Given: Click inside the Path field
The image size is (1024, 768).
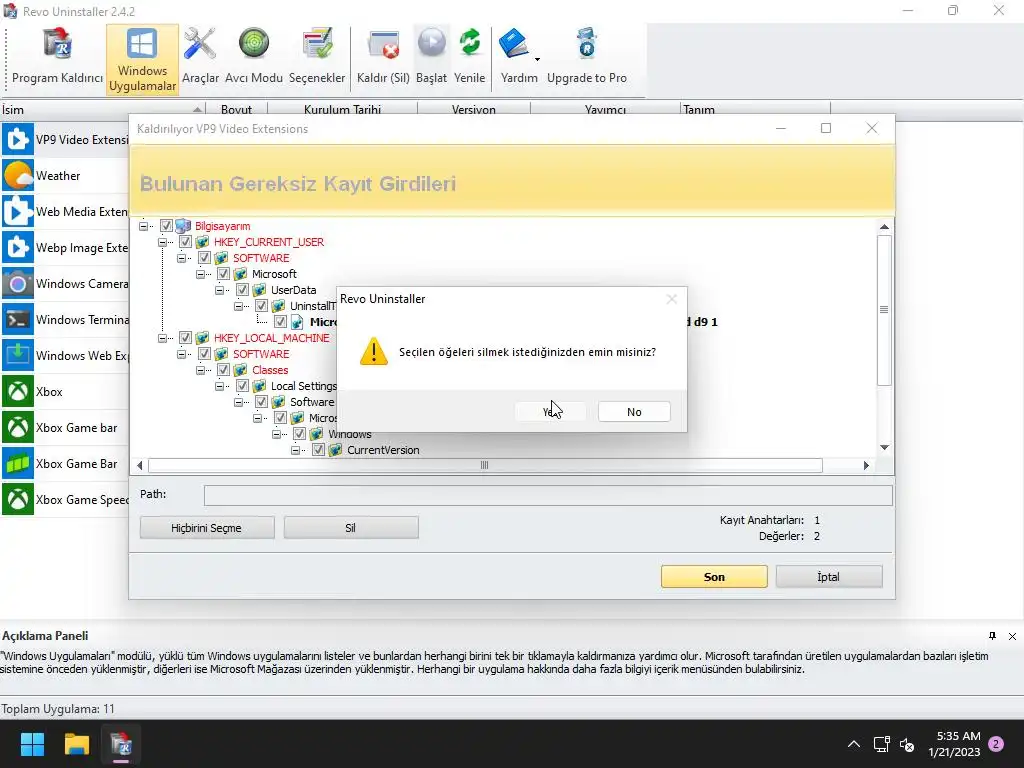Looking at the screenshot, I should click(x=548, y=495).
